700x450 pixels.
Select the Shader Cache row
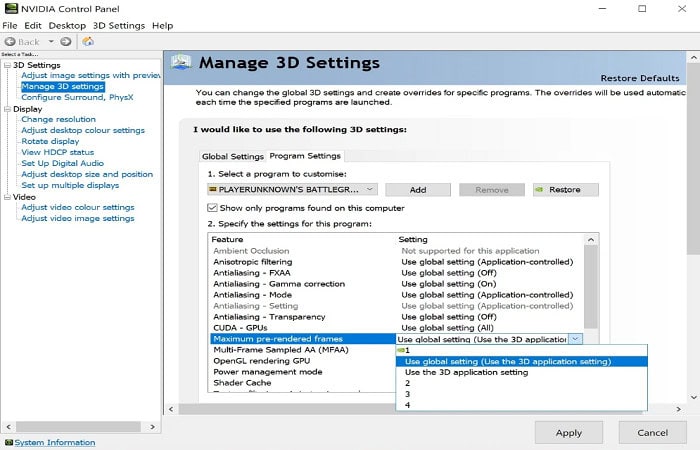(303, 383)
